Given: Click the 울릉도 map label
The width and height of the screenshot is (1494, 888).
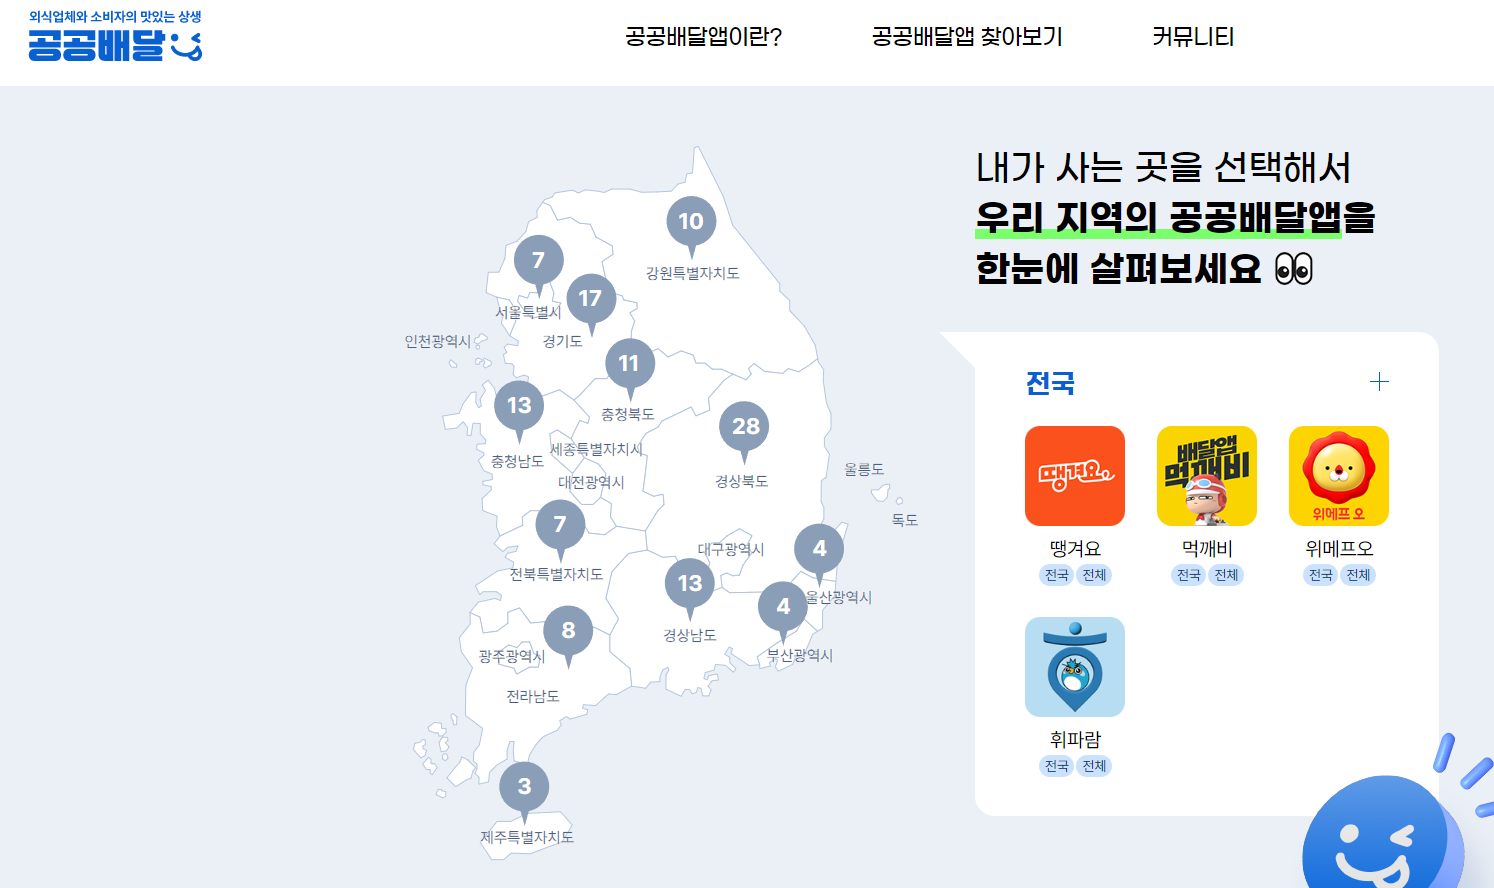Looking at the screenshot, I should click(x=864, y=468).
